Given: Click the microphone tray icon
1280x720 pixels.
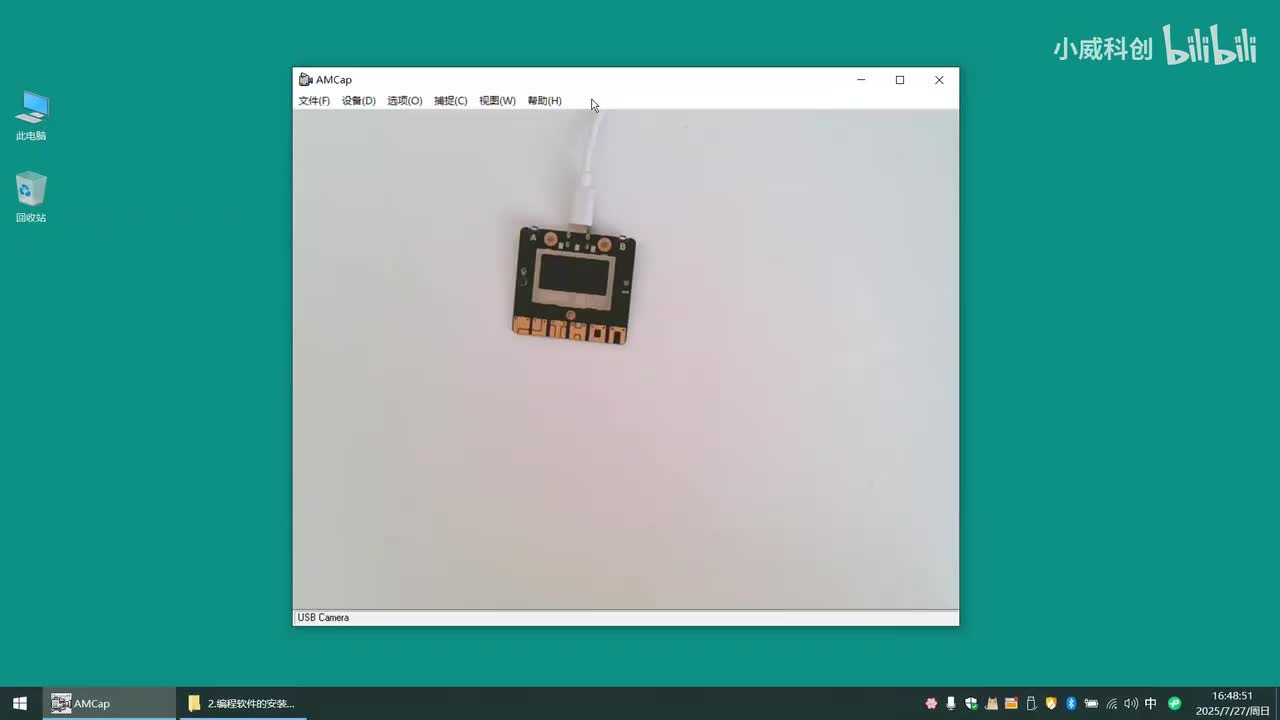Looking at the screenshot, I should (951, 704).
